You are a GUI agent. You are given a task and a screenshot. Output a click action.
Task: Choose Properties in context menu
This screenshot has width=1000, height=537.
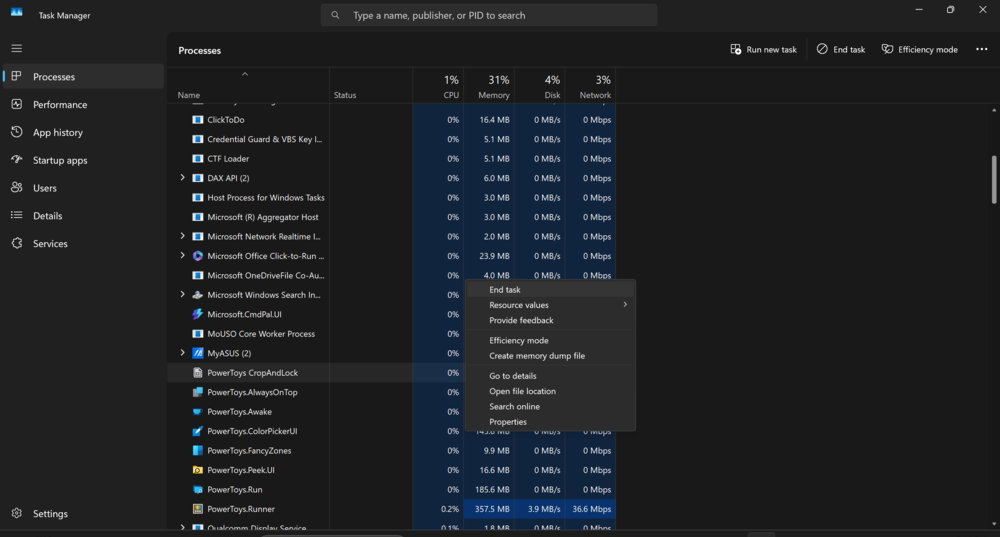551,422
